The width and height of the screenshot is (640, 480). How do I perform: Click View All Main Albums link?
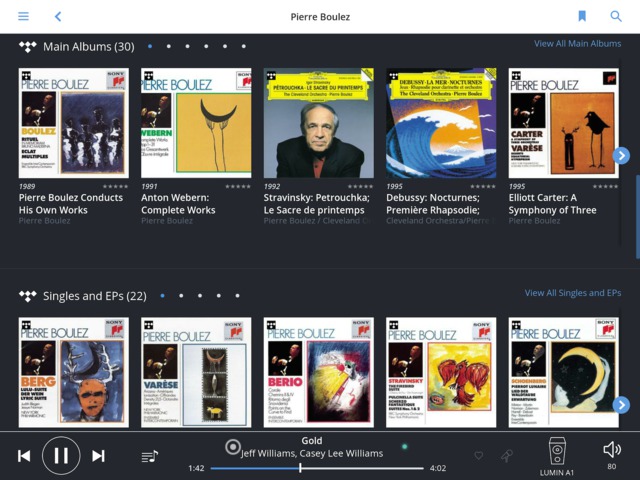(577, 44)
